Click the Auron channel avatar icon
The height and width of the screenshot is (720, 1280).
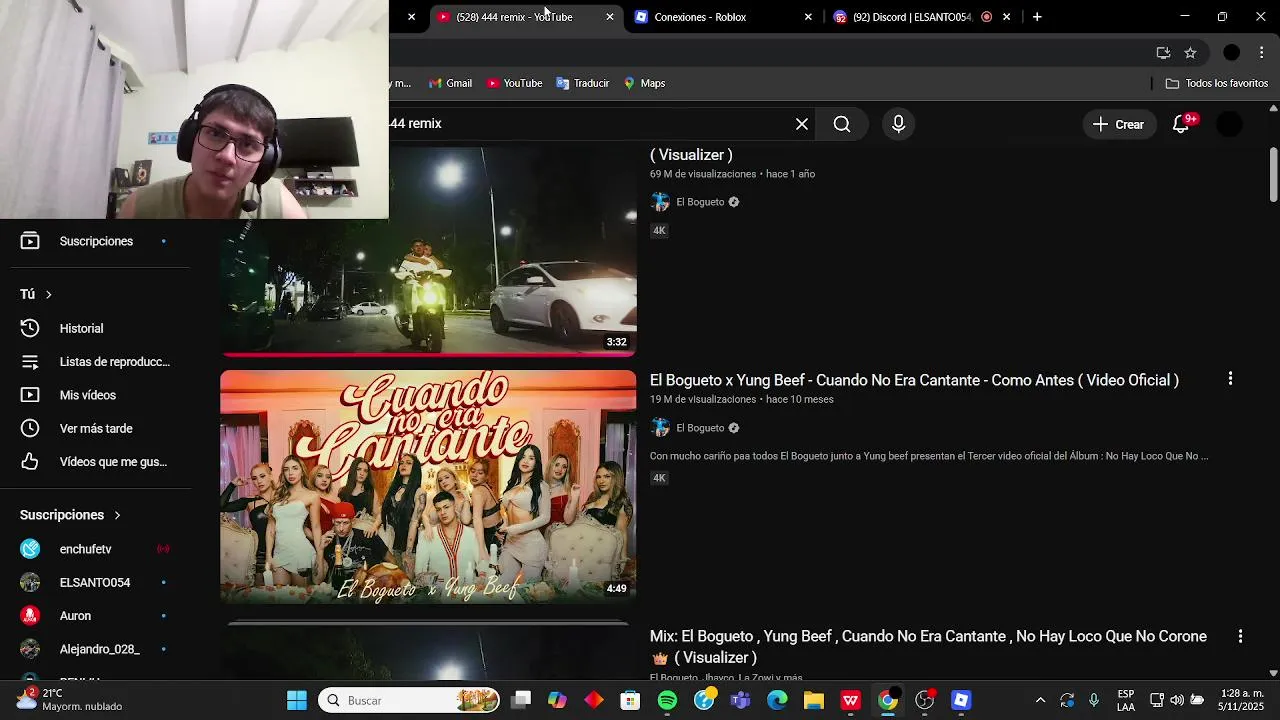coord(30,616)
